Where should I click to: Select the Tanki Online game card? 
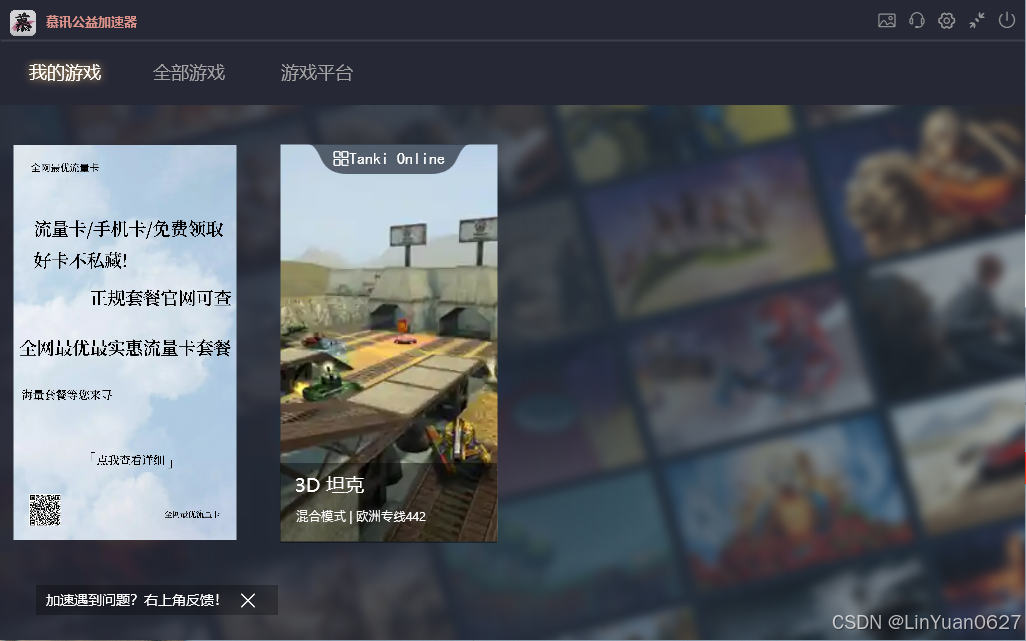click(389, 343)
